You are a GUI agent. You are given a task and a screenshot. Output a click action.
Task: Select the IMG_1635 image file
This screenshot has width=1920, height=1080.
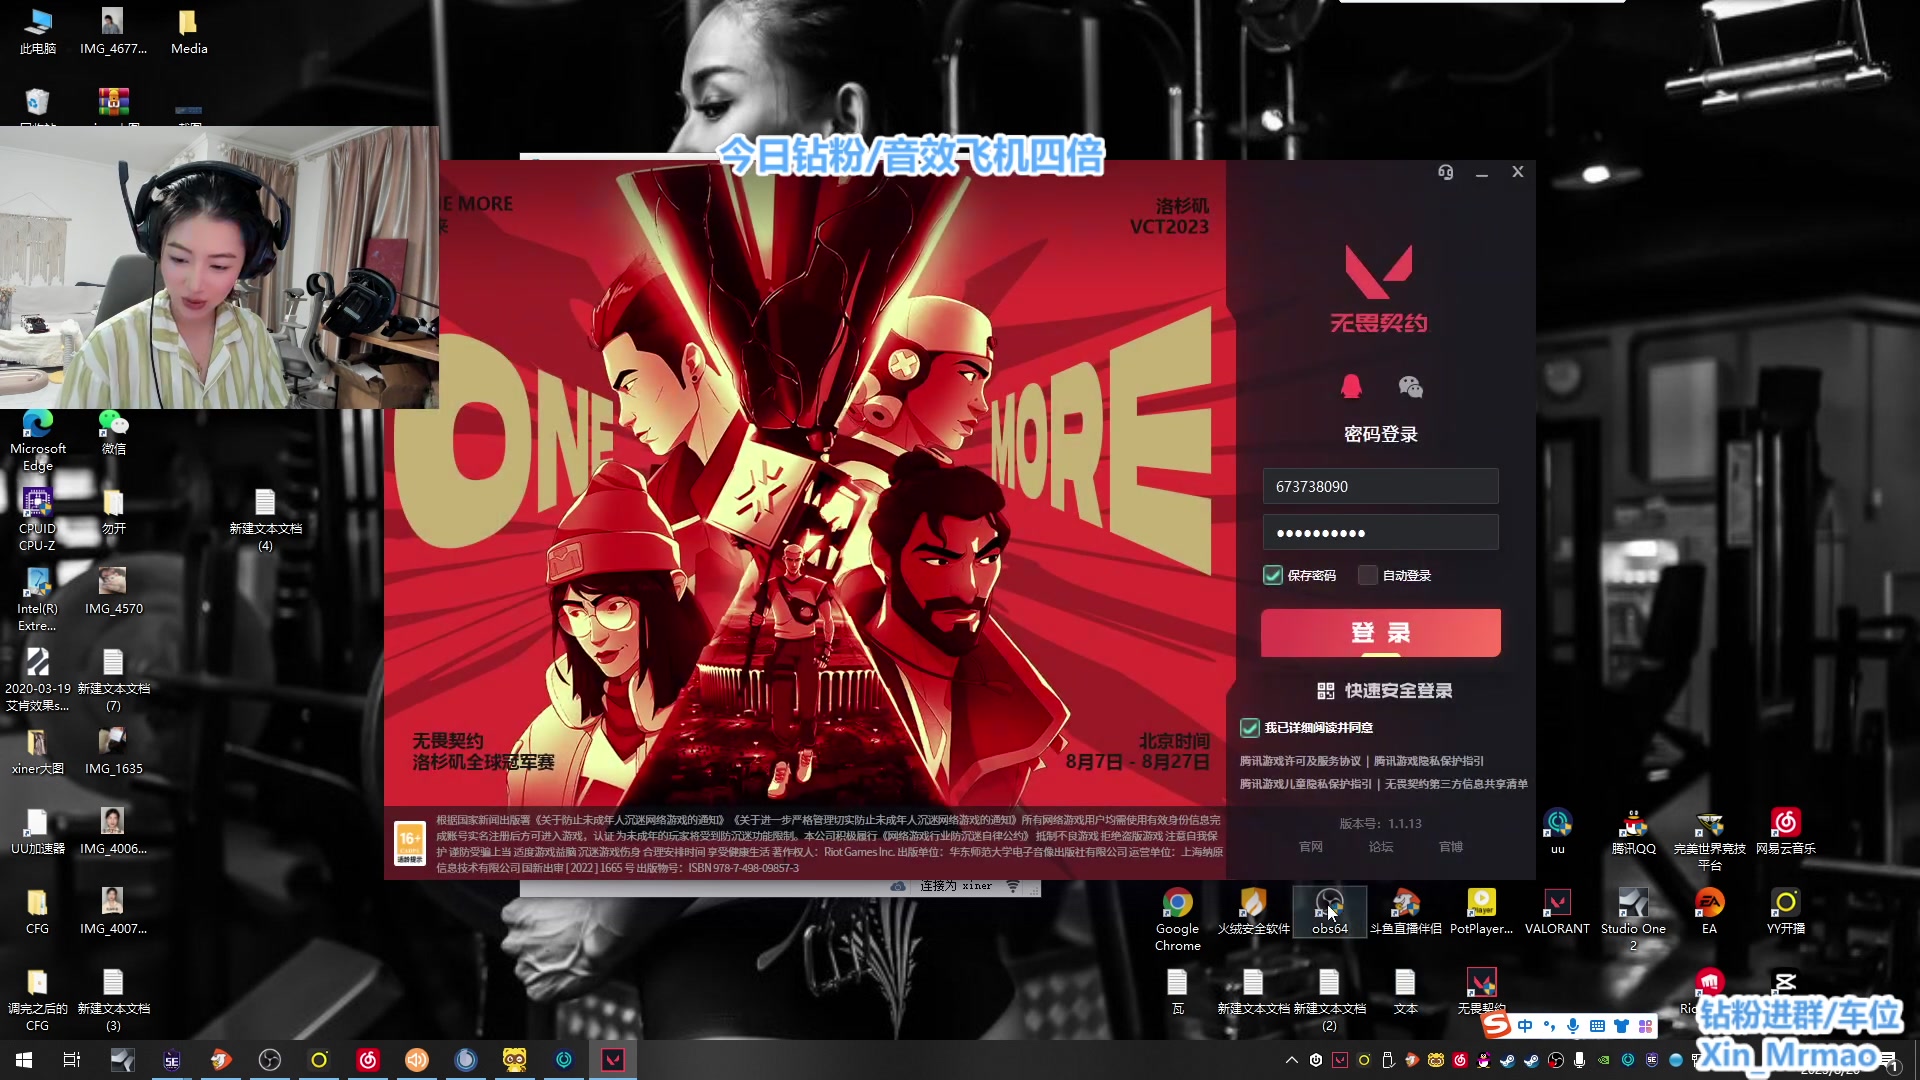(x=113, y=751)
